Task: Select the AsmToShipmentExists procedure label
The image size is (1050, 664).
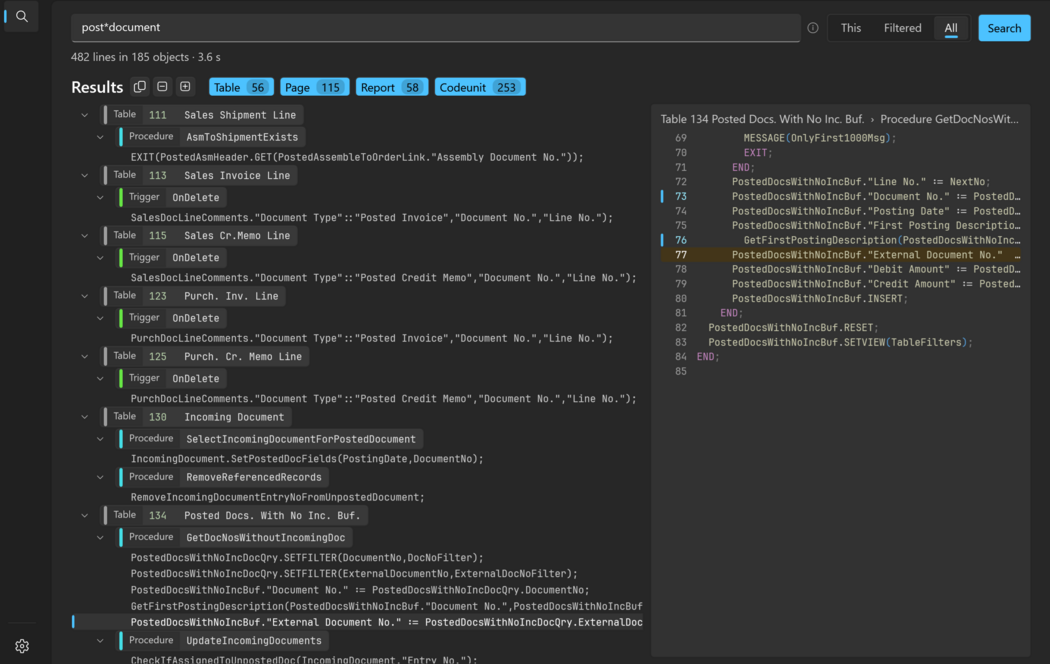Action: click(242, 137)
